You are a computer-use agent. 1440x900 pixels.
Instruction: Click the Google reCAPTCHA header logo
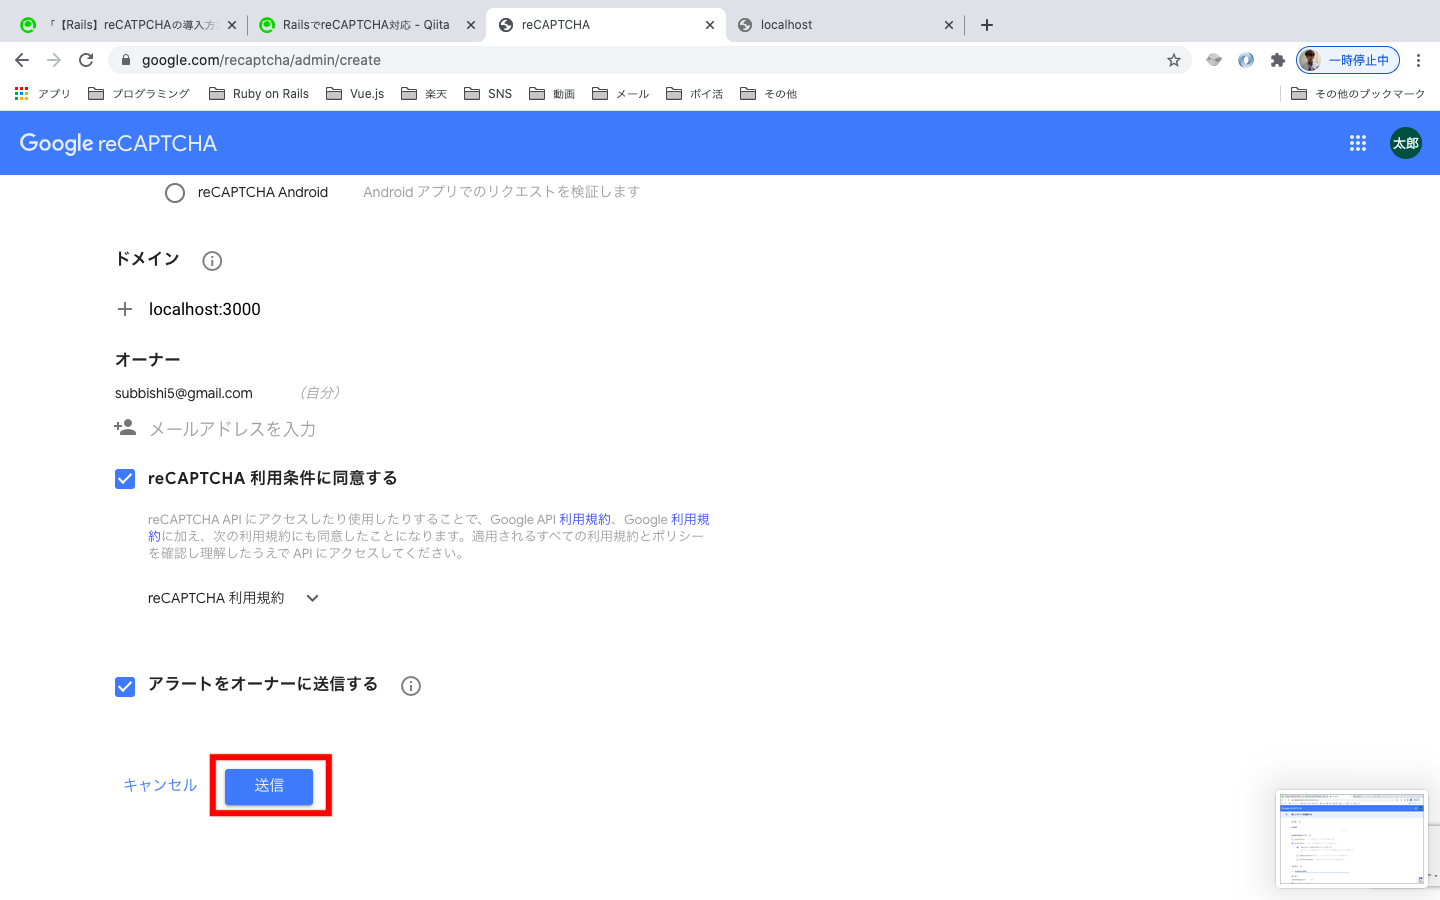coord(118,143)
